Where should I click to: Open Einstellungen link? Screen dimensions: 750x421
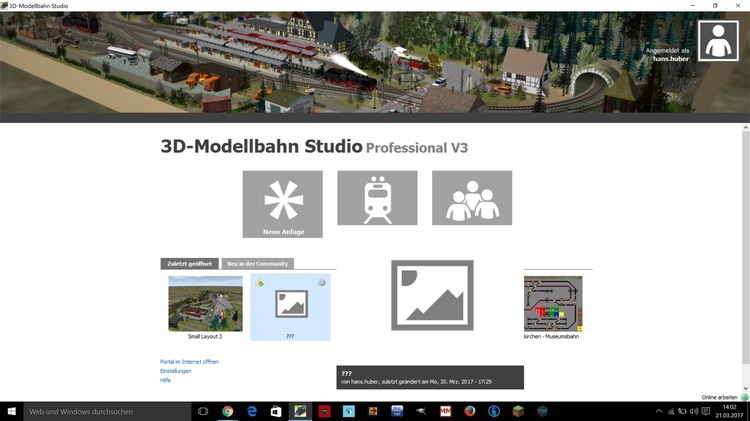tap(176, 371)
